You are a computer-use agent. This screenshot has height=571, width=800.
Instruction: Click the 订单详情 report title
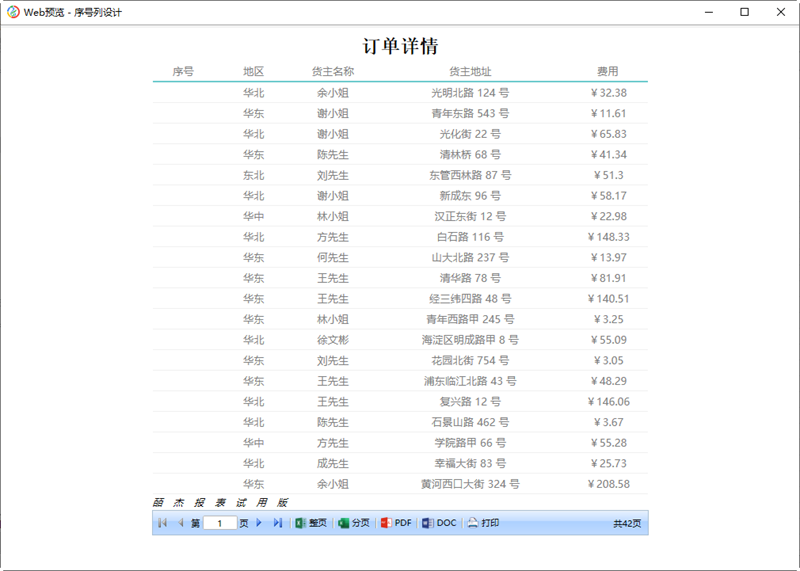point(400,47)
